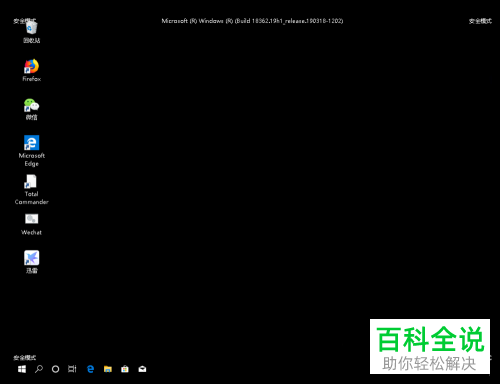Launch Firefox from the desktop shortcut
The width and height of the screenshot is (500, 384).
[32, 70]
